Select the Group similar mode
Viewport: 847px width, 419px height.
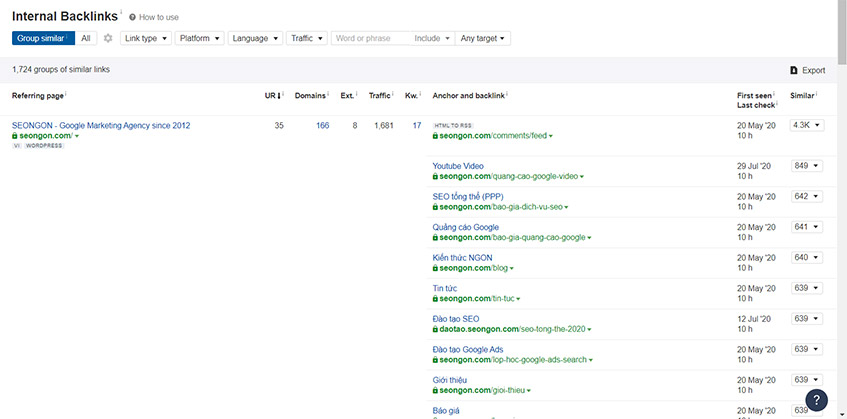(43, 38)
